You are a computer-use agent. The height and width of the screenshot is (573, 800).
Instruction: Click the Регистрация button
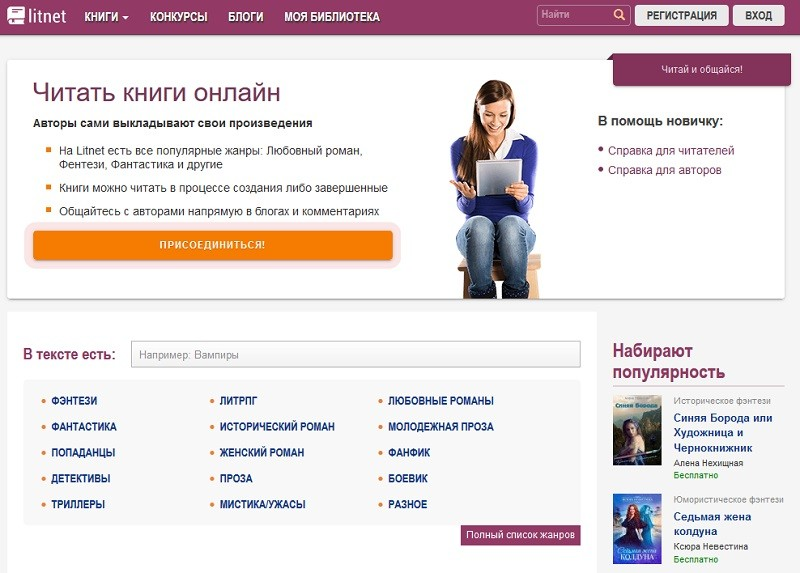click(x=682, y=15)
